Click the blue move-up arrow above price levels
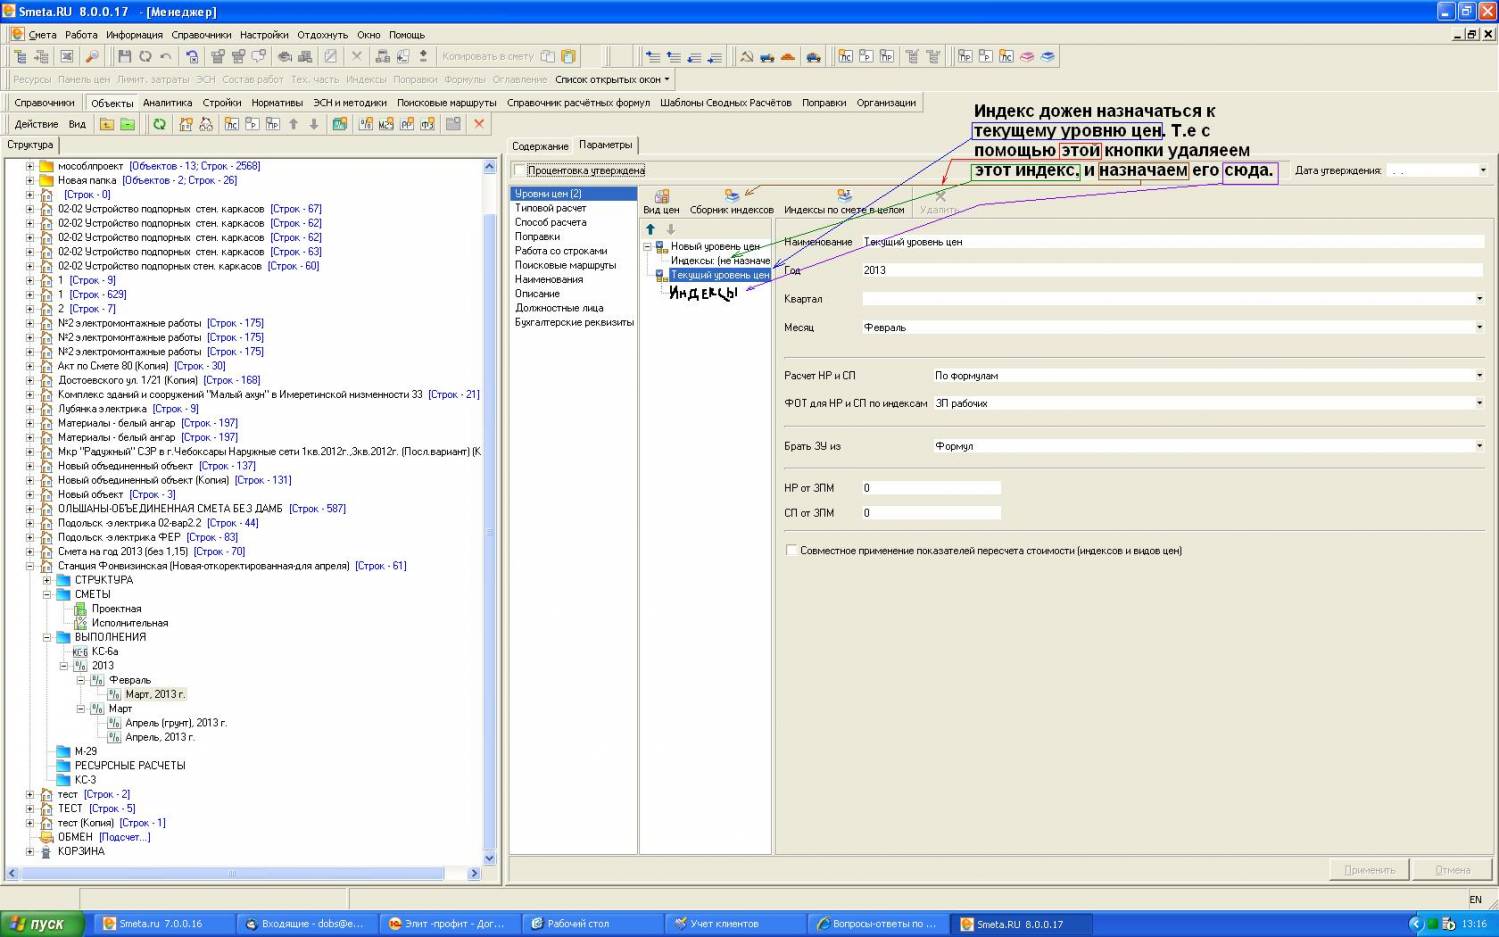The width and height of the screenshot is (1499, 937). 650,229
